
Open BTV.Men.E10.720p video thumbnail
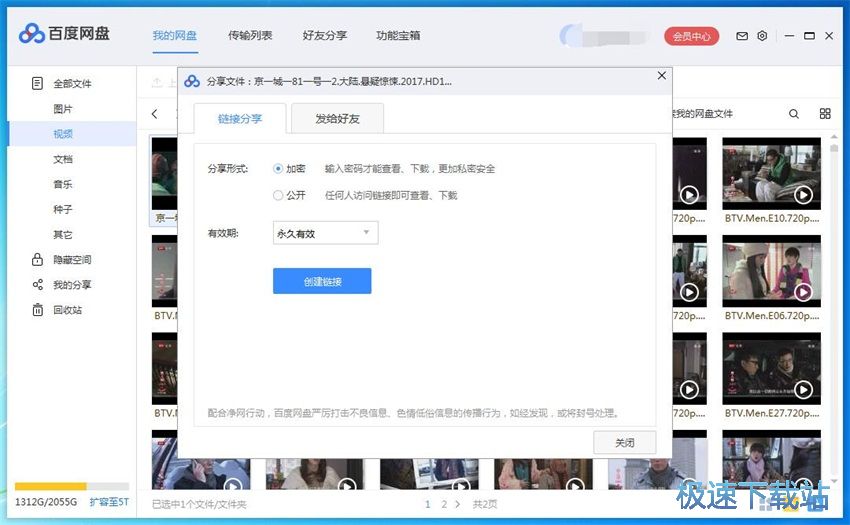coord(771,174)
